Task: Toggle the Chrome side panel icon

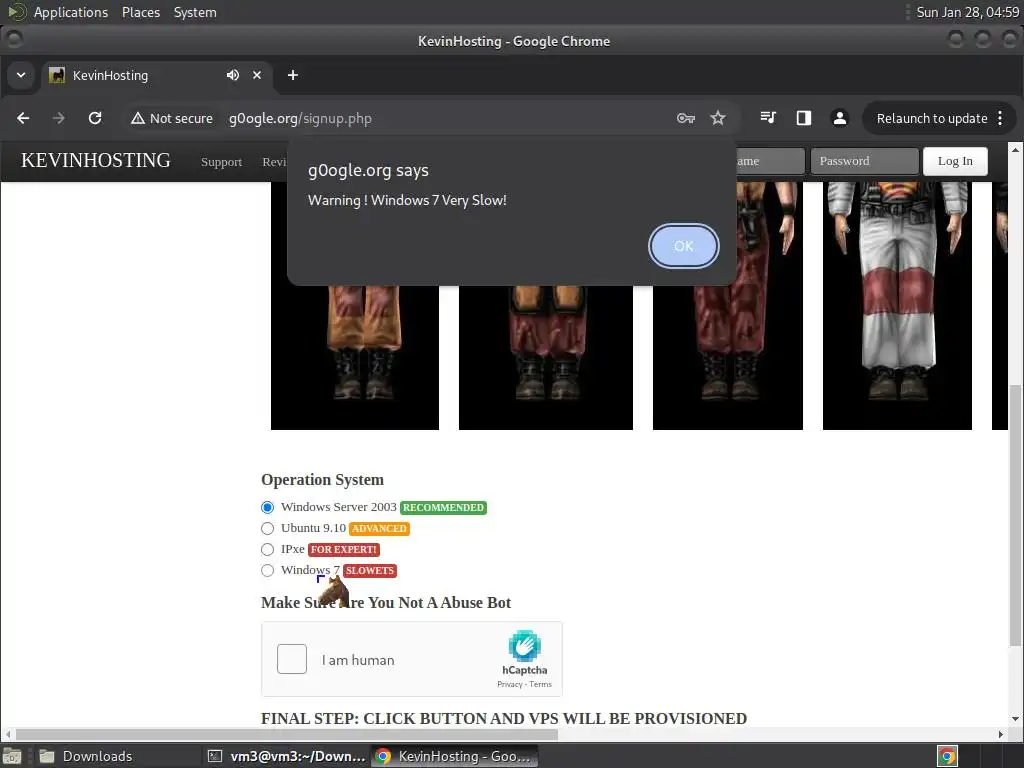Action: click(804, 118)
